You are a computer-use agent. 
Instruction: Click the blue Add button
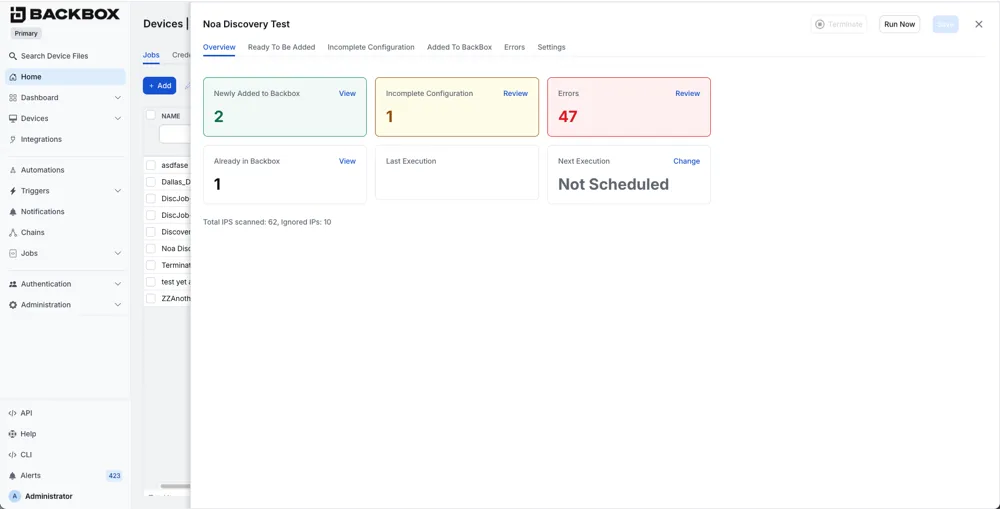click(159, 85)
